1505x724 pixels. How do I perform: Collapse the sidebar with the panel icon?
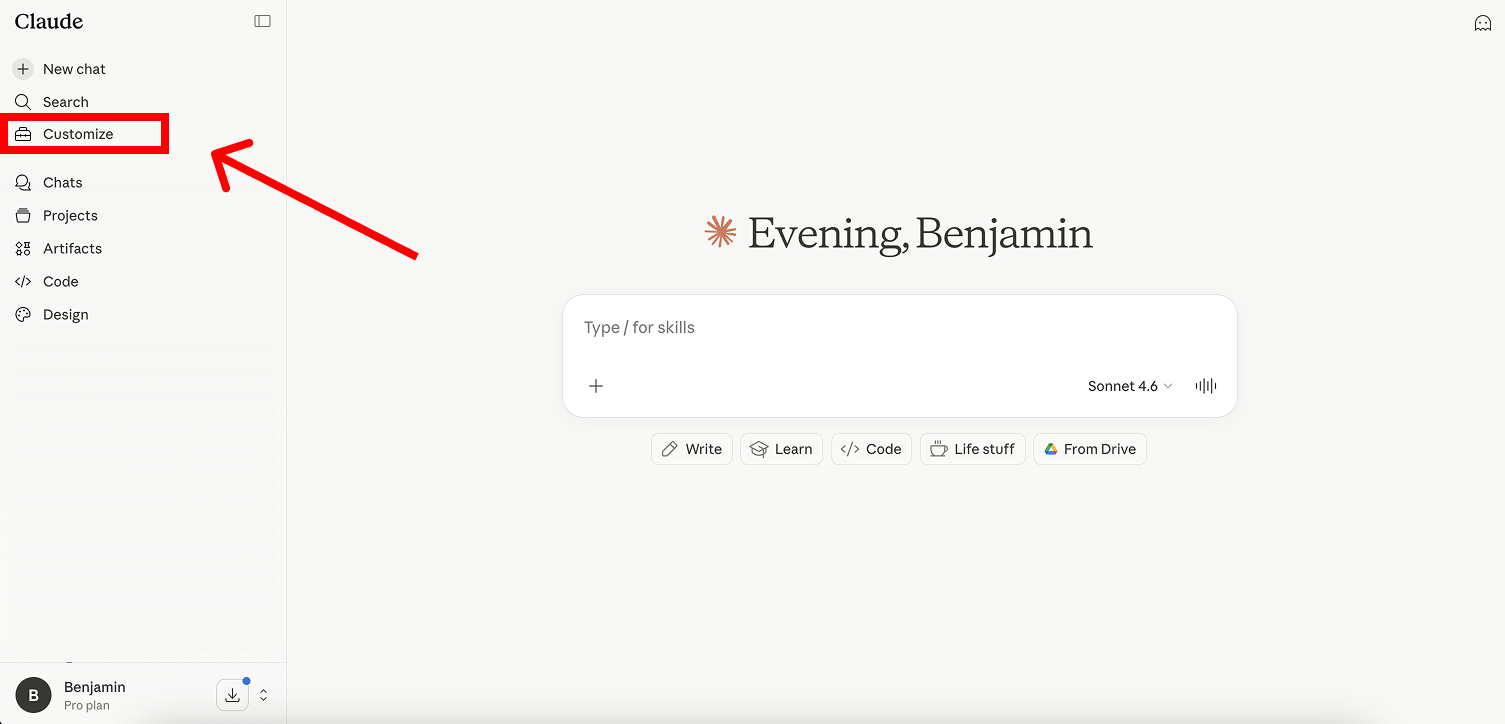[262, 21]
